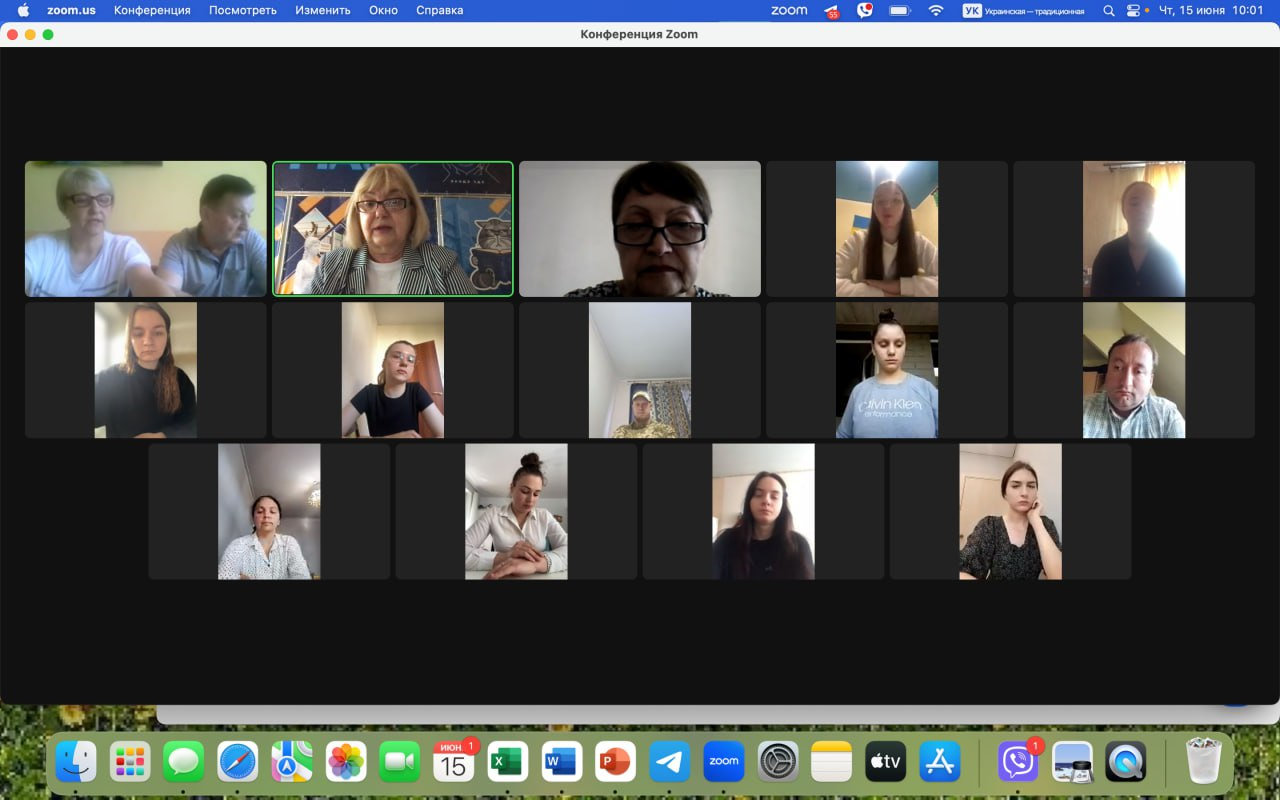Open Maps app in the dock
This screenshot has width=1280, height=800.
(x=292, y=762)
